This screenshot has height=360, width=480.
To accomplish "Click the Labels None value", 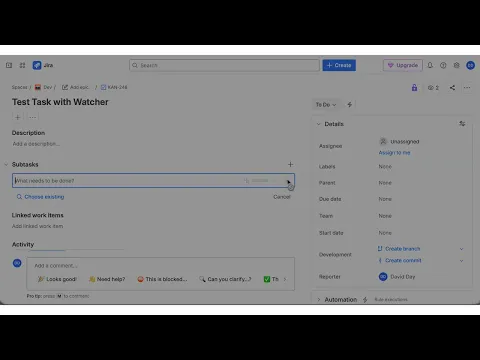I will [385, 167].
